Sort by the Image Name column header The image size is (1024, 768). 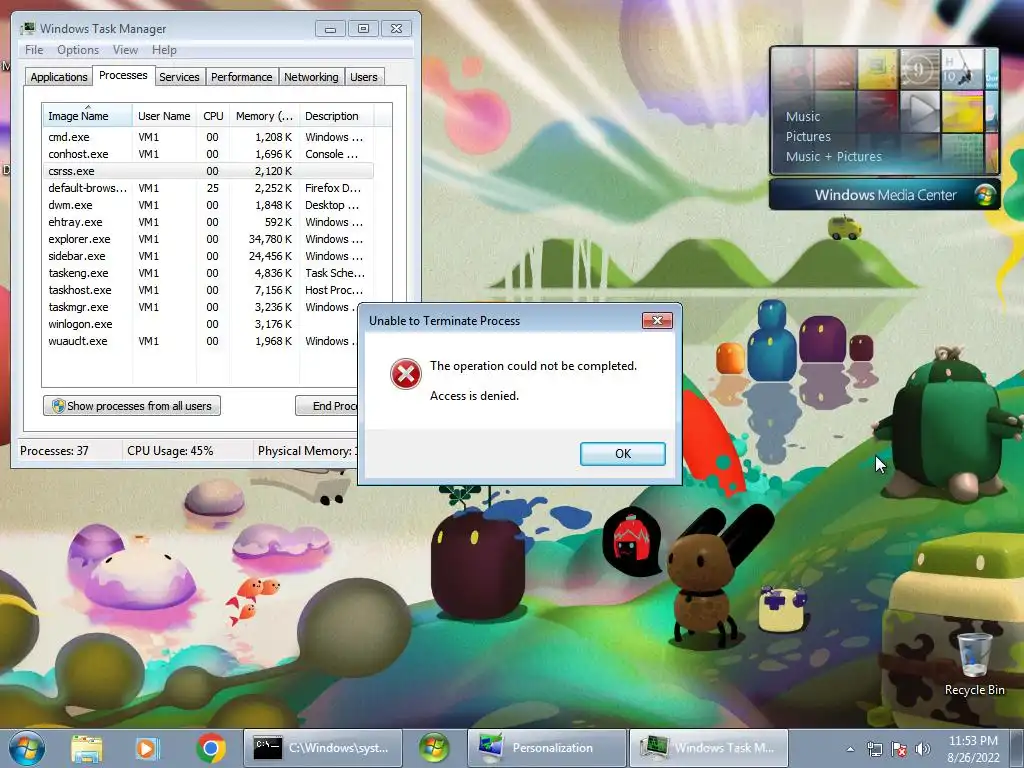point(87,116)
